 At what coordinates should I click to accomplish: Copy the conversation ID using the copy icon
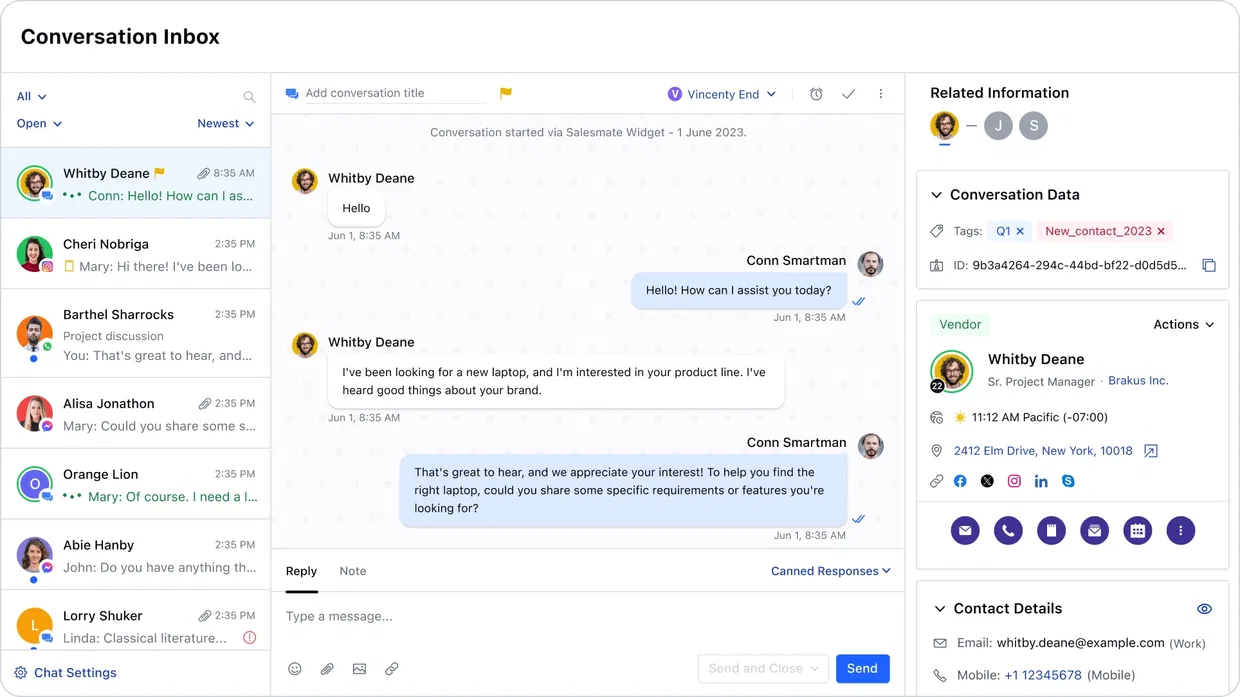1209,265
